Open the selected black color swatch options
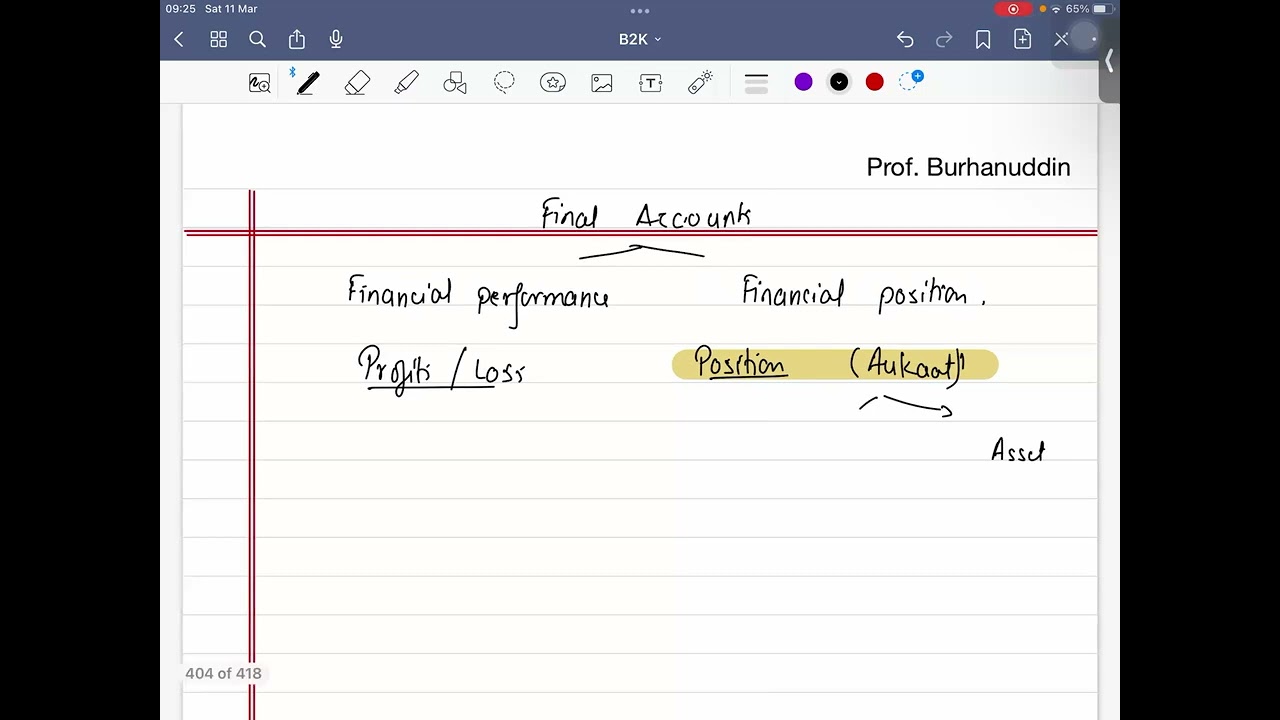 click(839, 82)
